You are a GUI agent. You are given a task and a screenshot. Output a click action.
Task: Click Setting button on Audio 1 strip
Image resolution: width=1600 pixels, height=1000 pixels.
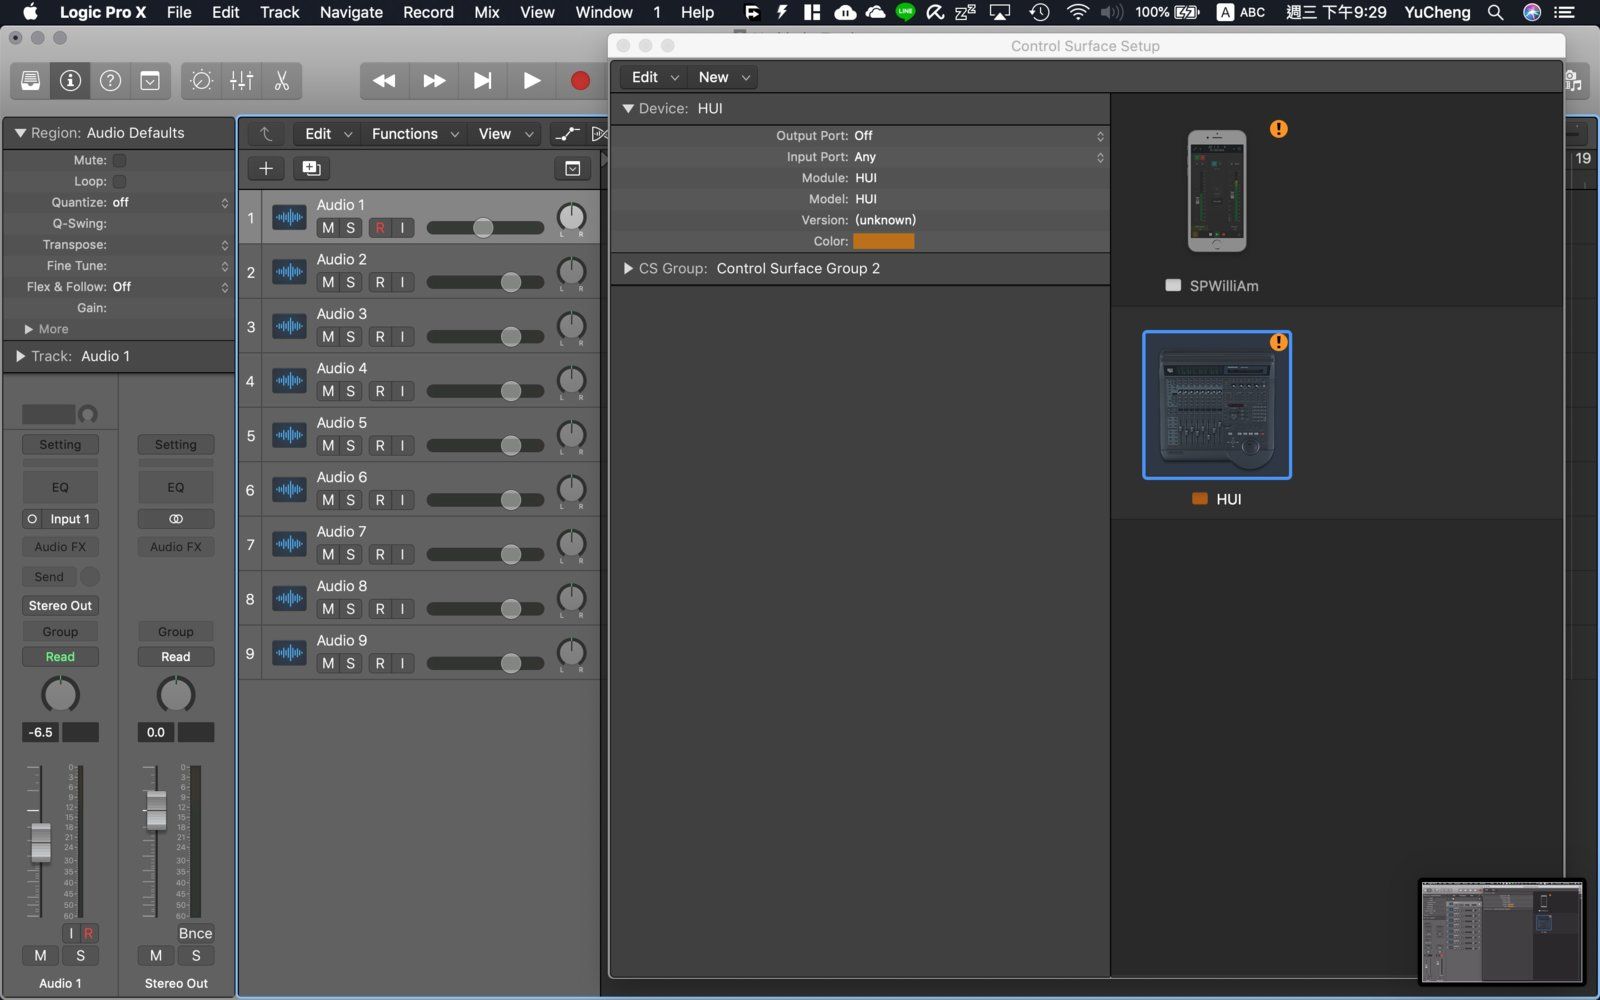click(x=60, y=444)
